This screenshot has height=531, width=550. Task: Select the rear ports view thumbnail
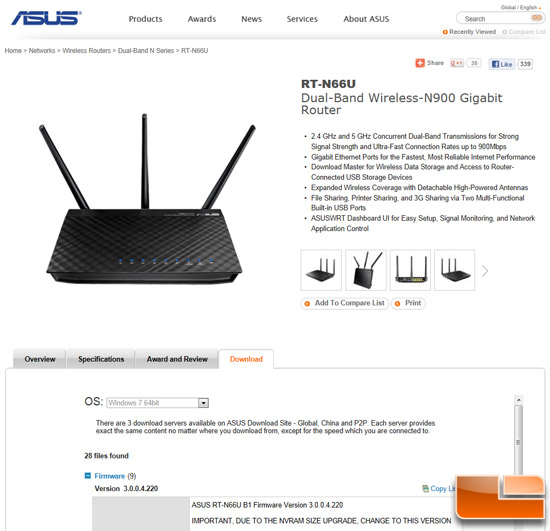(x=410, y=270)
